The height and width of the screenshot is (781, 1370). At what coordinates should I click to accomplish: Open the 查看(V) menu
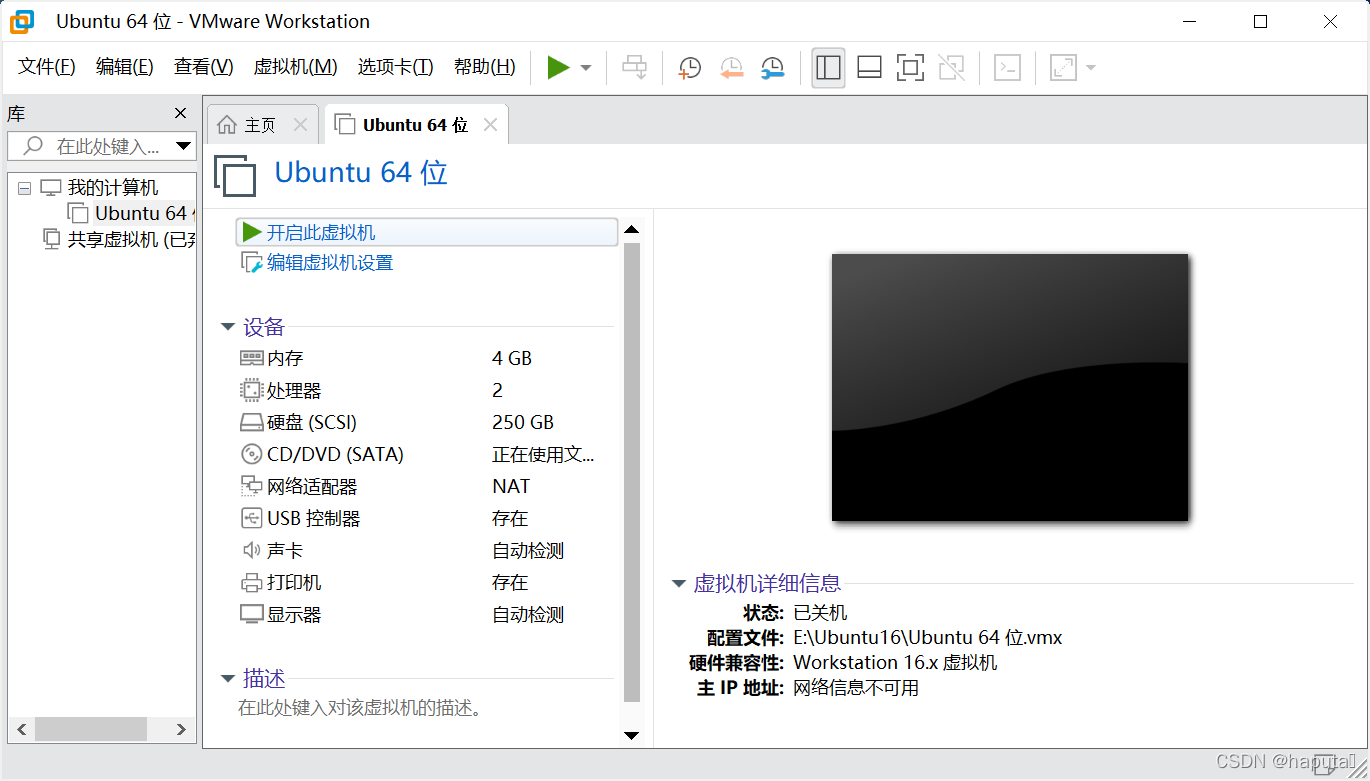coord(204,67)
